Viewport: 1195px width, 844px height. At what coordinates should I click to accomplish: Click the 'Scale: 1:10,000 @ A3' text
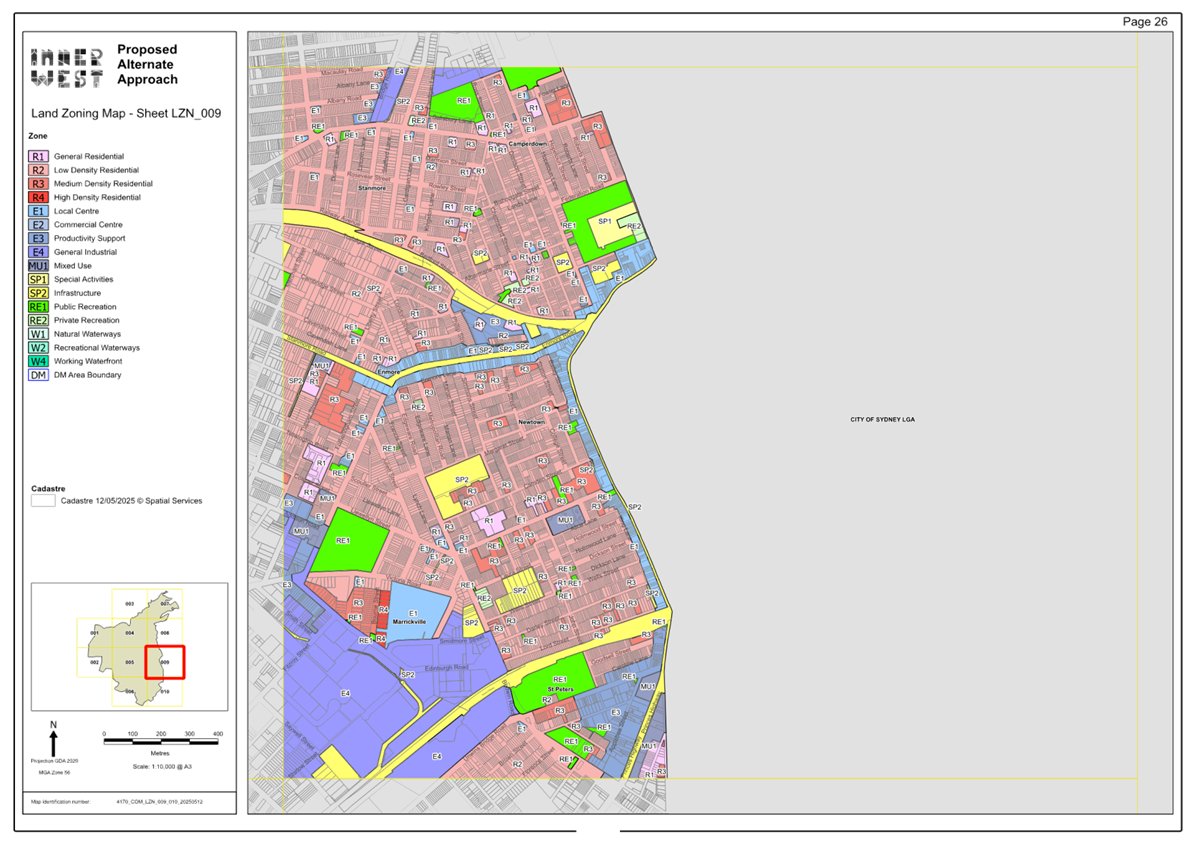[x=162, y=766]
